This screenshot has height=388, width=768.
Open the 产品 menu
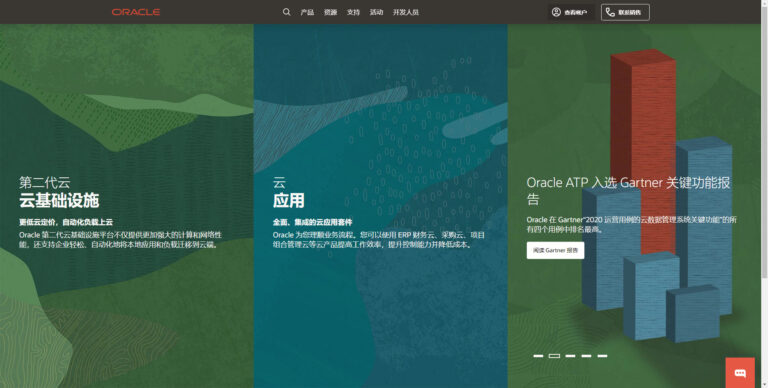point(307,12)
